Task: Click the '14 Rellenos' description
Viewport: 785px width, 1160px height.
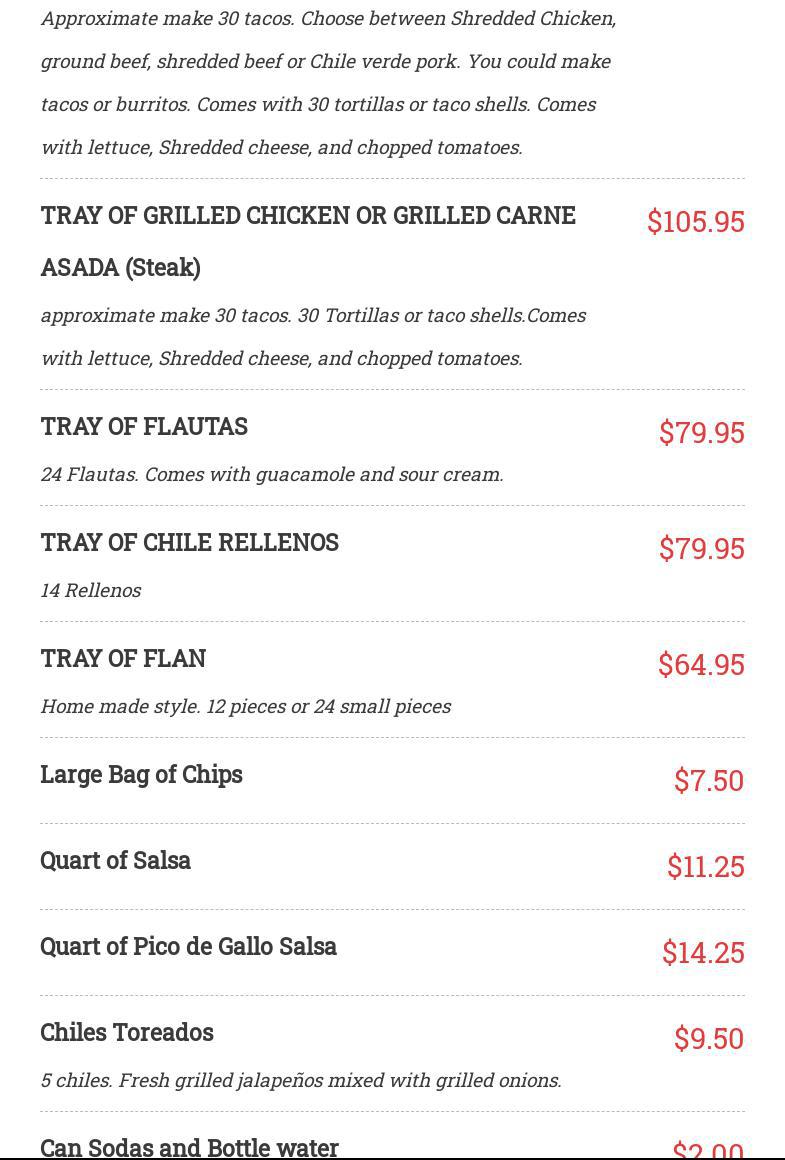Action: coord(91,590)
